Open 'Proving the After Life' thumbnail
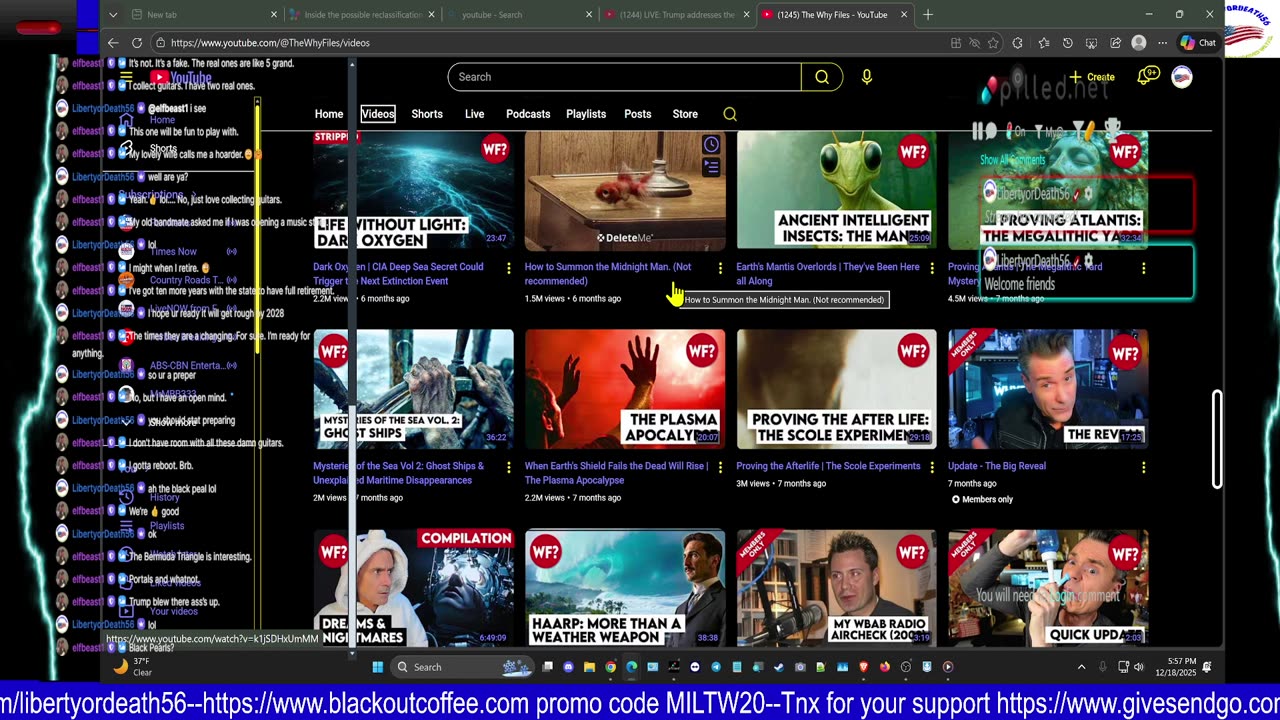The height and width of the screenshot is (720, 1280). pyautogui.click(x=837, y=389)
